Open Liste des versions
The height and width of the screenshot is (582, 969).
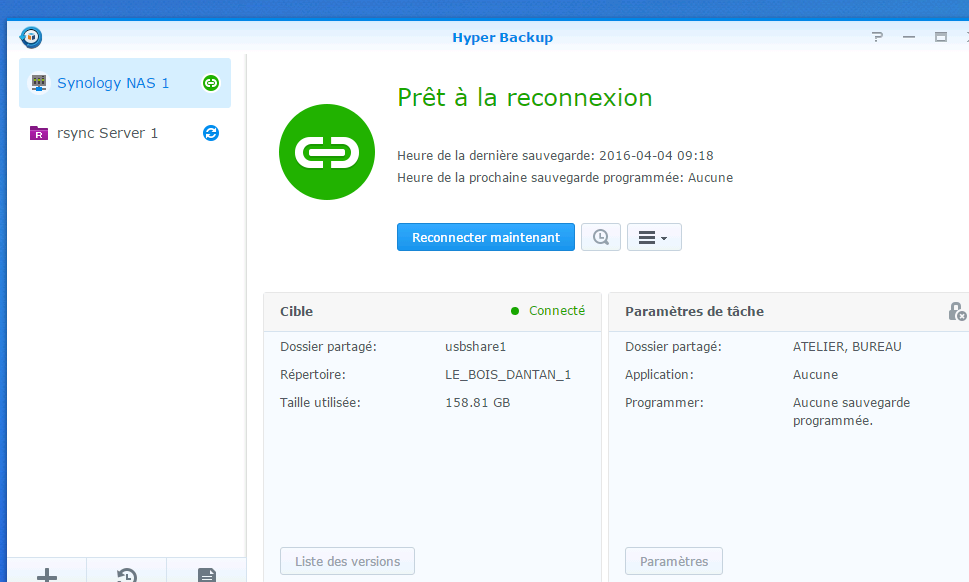pyautogui.click(x=347, y=561)
